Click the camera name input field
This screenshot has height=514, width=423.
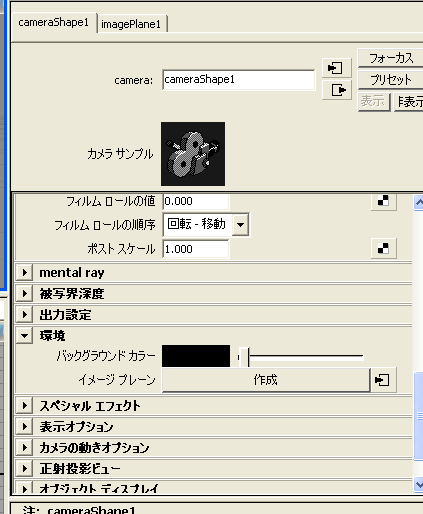click(239, 80)
